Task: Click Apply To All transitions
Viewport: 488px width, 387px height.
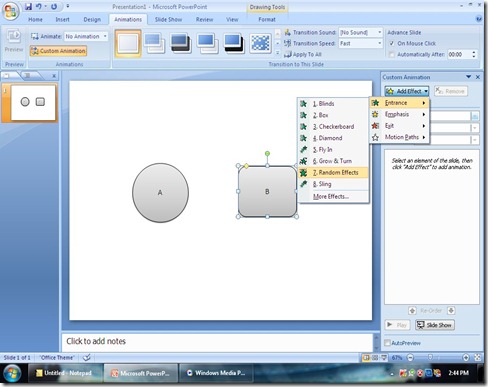Action: click(x=303, y=54)
